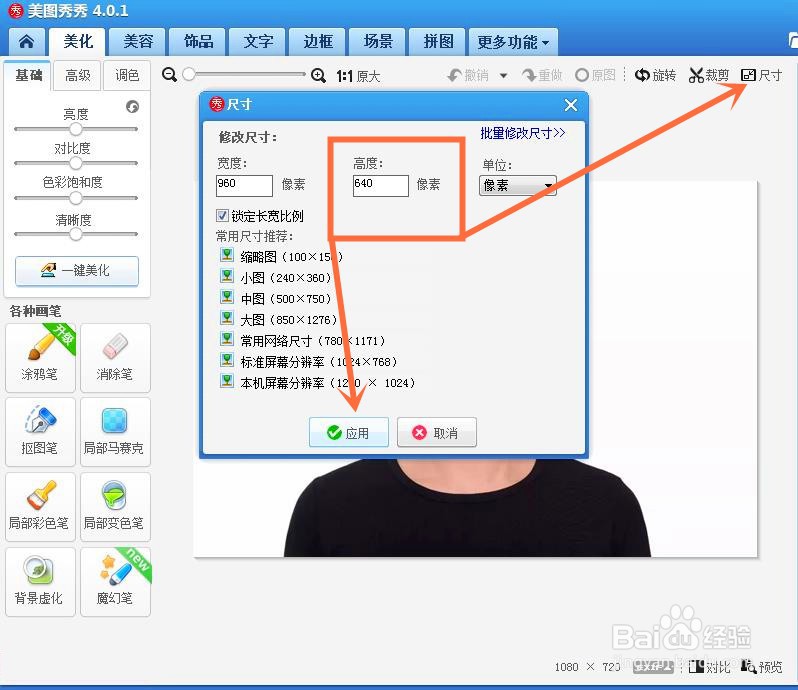Click the 应用 apply button

(x=349, y=433)
